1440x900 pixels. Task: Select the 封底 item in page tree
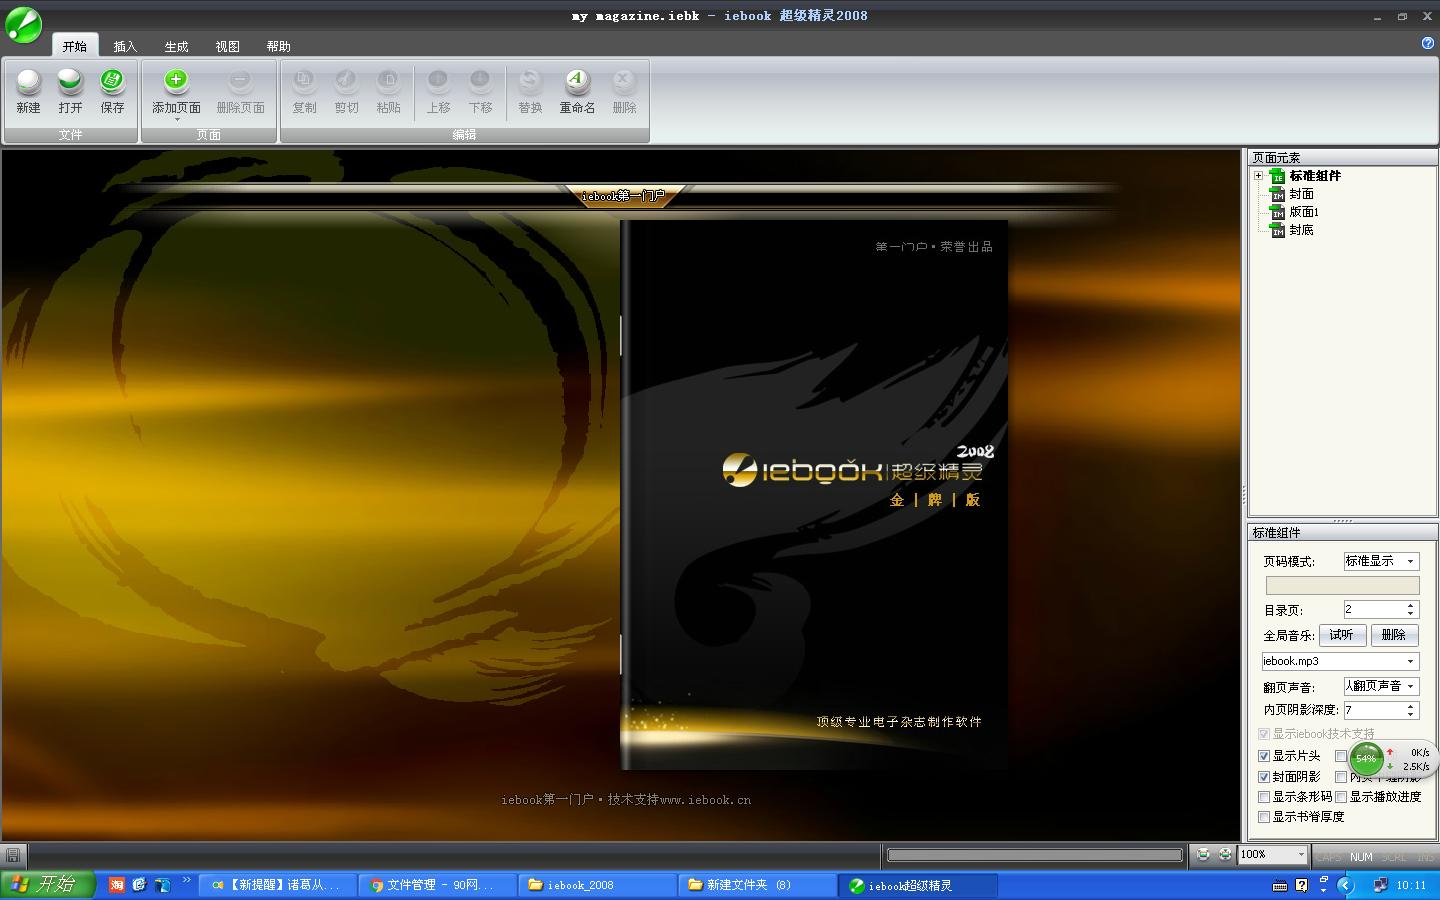[x=1301, y=230]
